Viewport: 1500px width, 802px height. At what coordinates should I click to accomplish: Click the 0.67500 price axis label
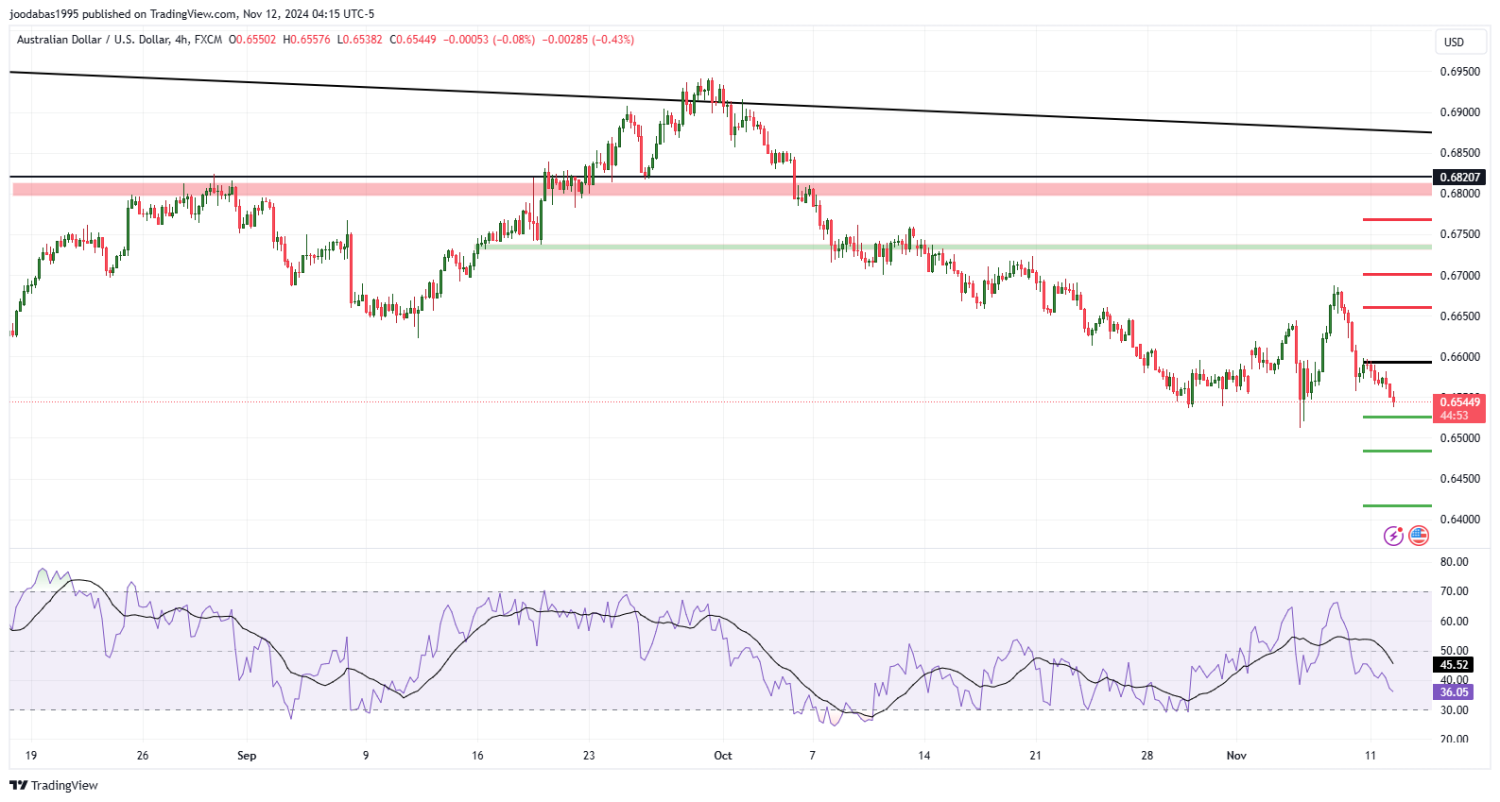[x=1460, y=234]
